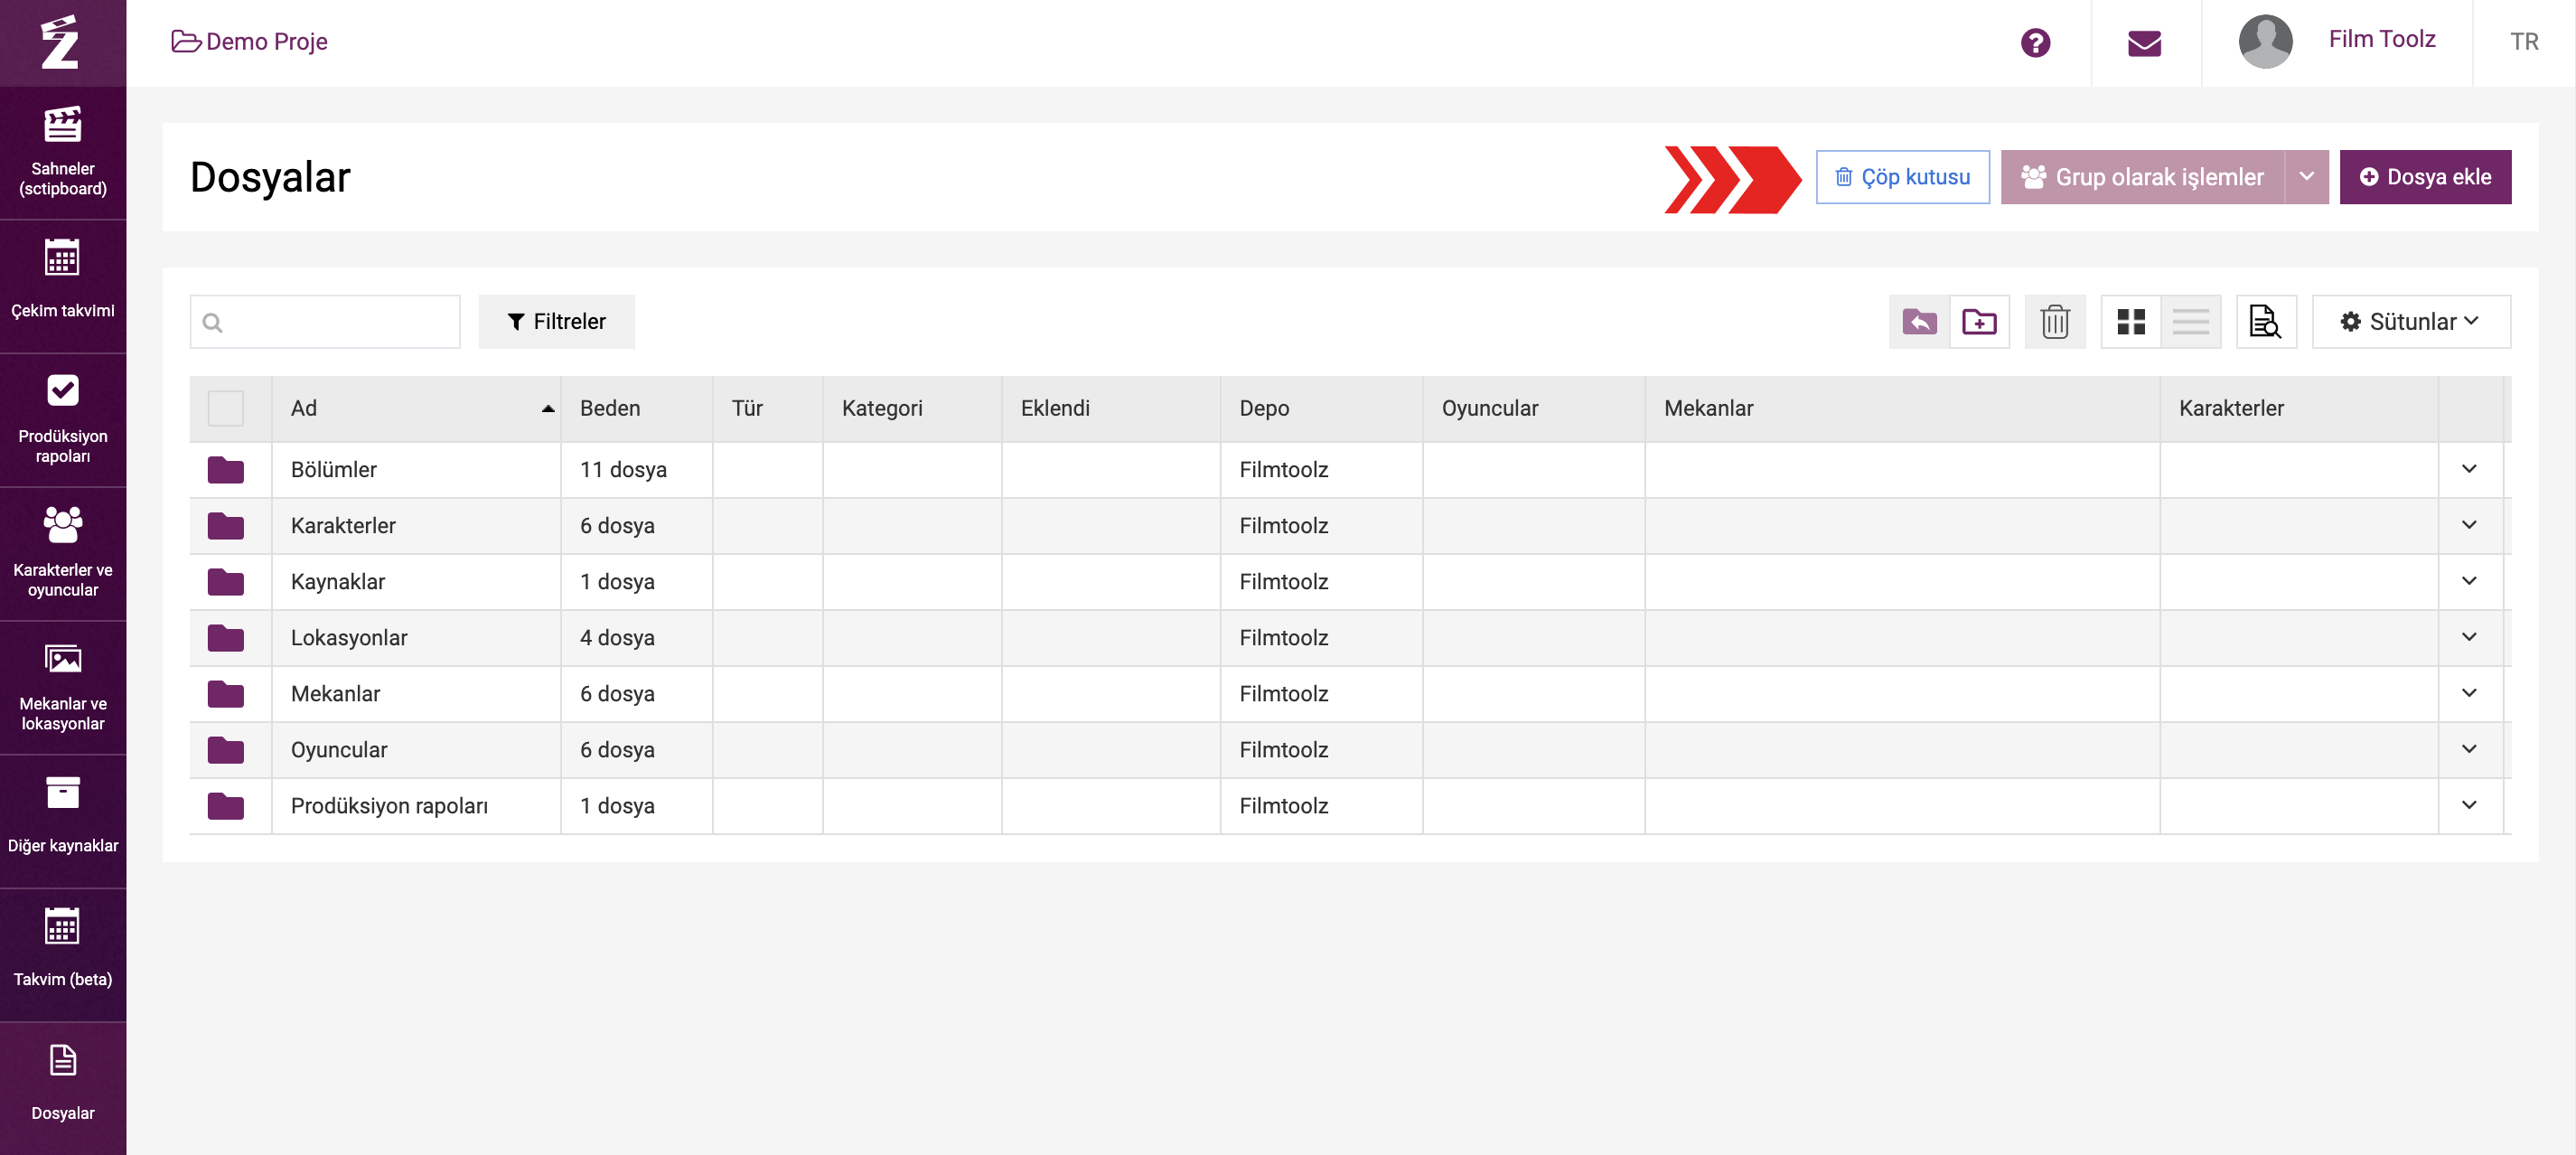The image size is (2576, 1155).
Task: Click the Dosya ekle button
Action: [x=2424, y=177]
